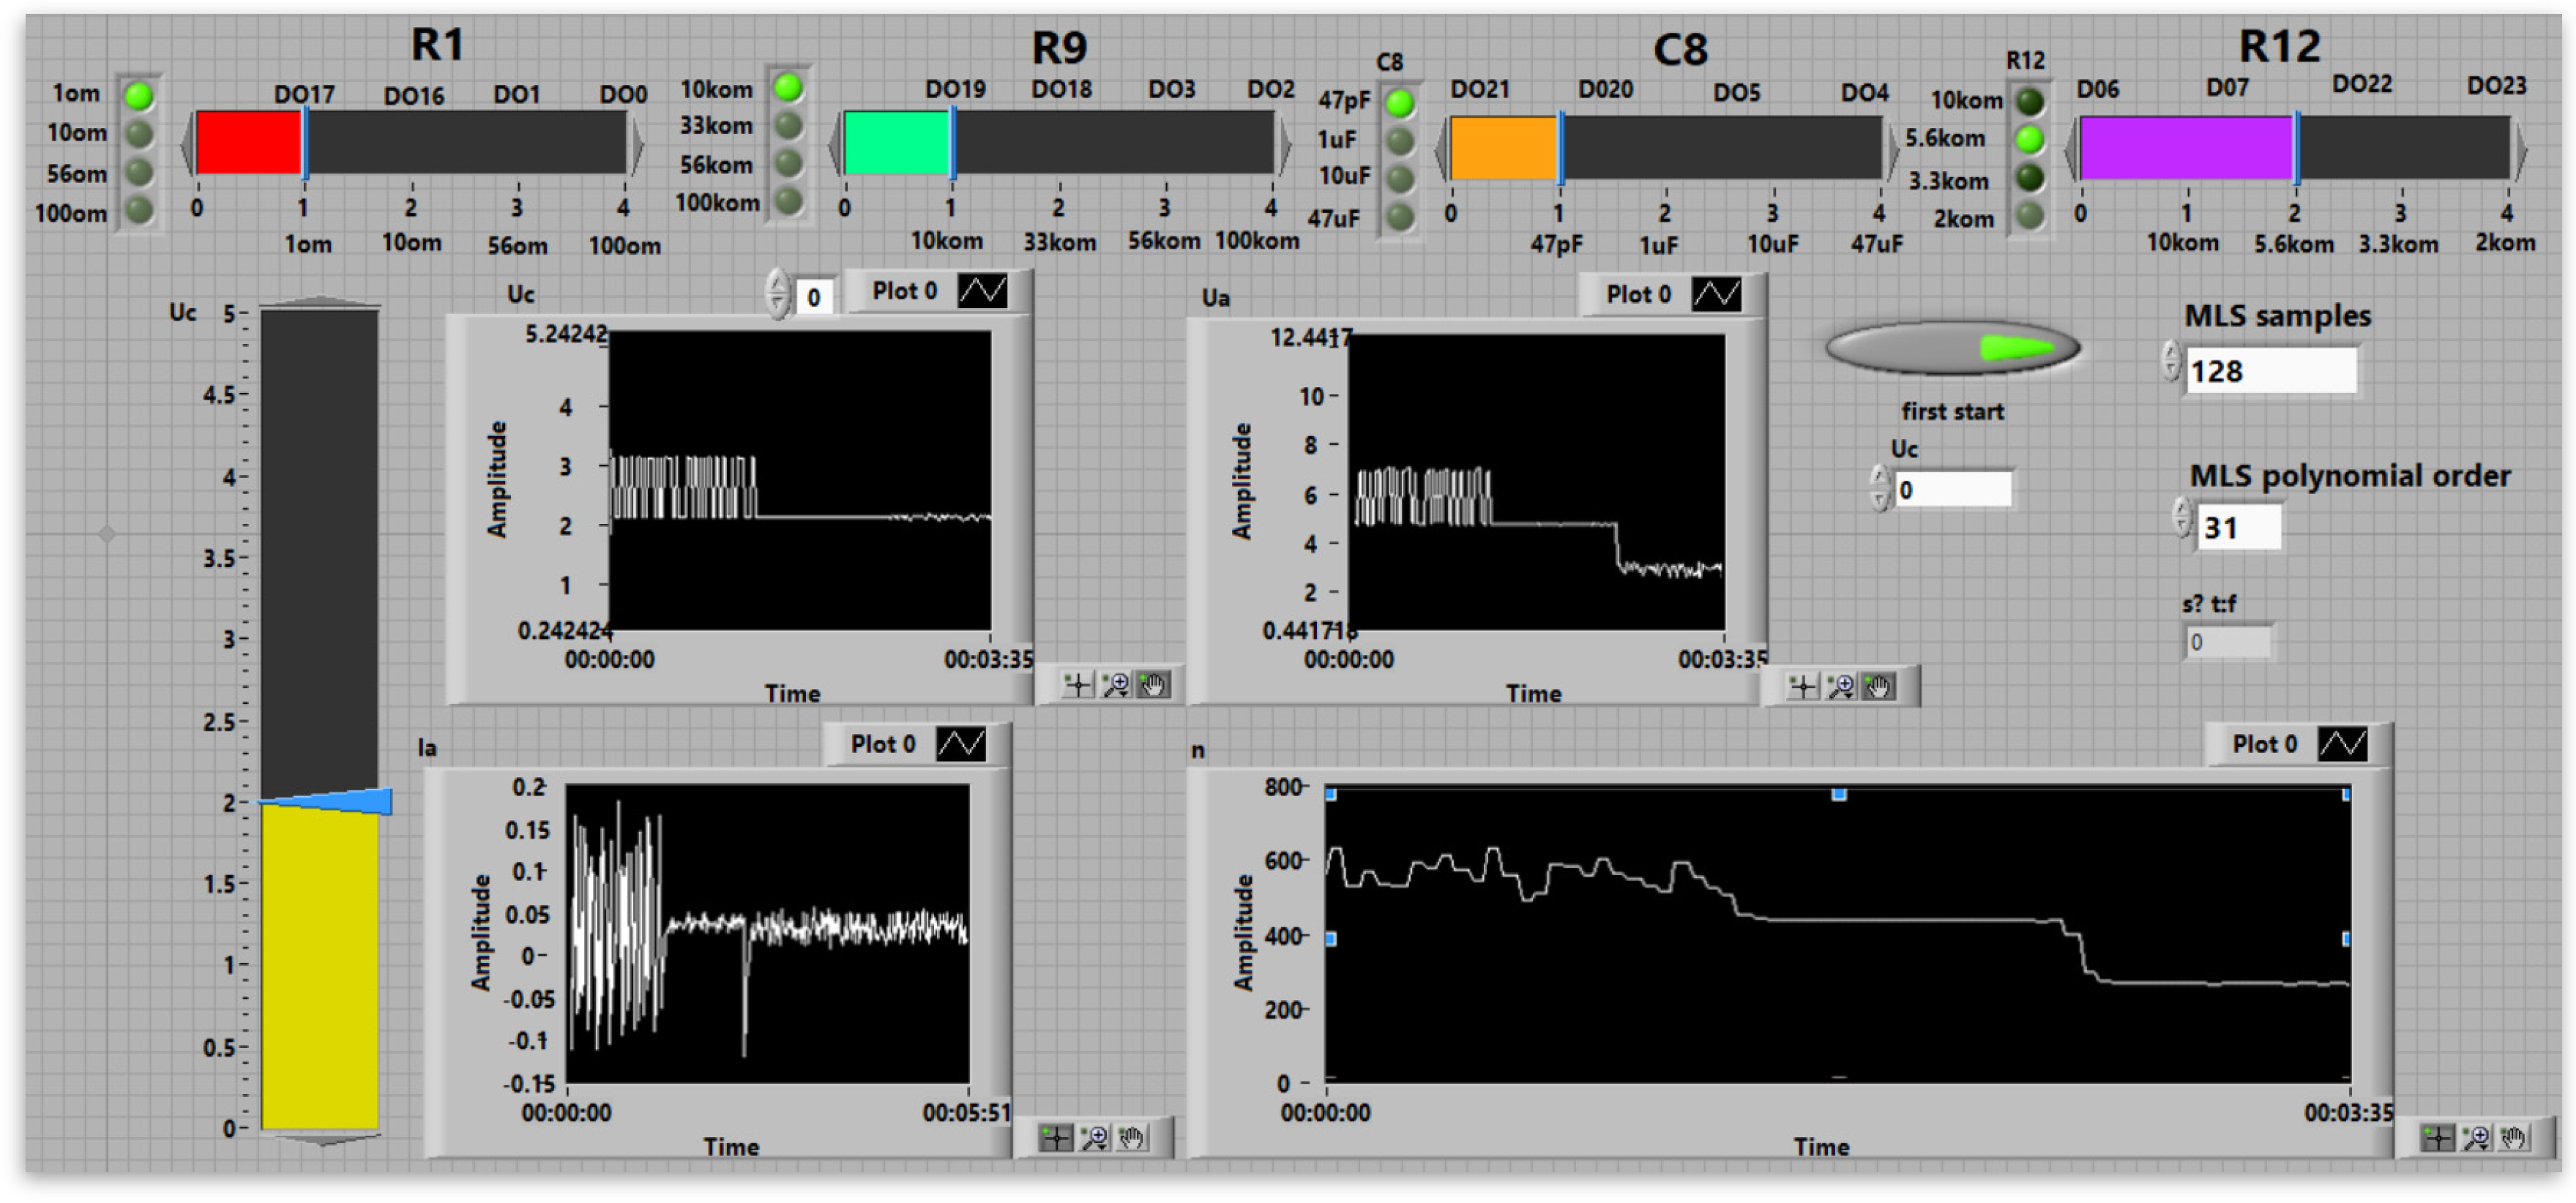The width and height of the screenshot is (2576, 1203).
Task: Toggle the 10om LED for R1
Action: (139, 134)
